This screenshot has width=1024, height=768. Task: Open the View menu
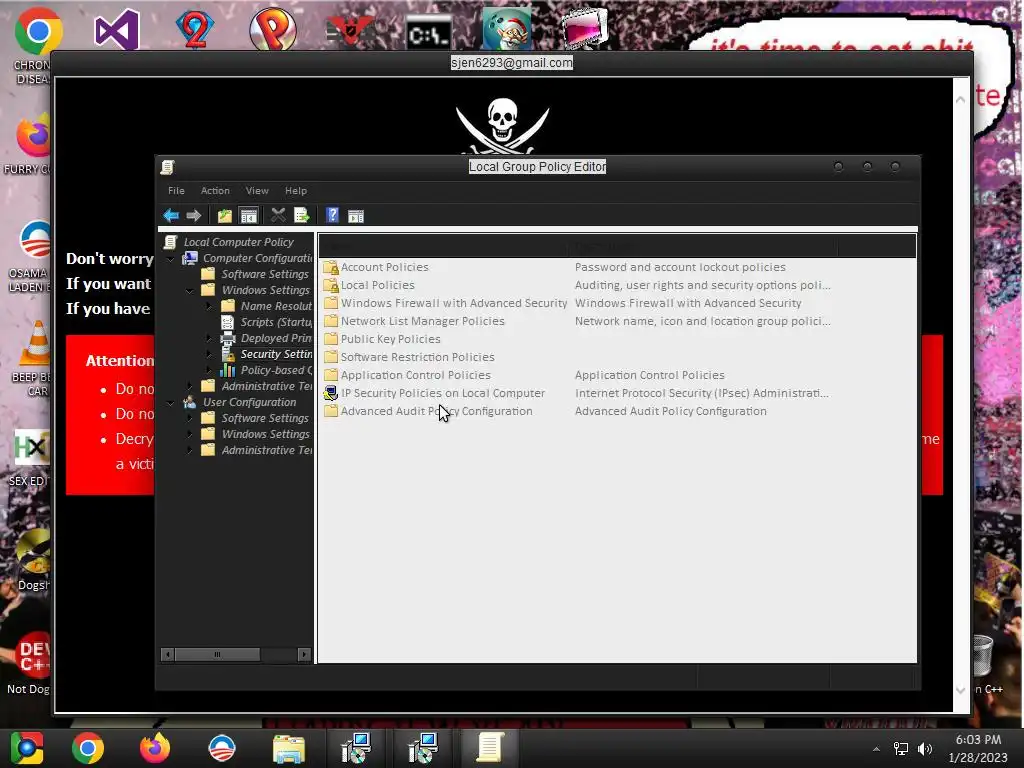[257, 191]
